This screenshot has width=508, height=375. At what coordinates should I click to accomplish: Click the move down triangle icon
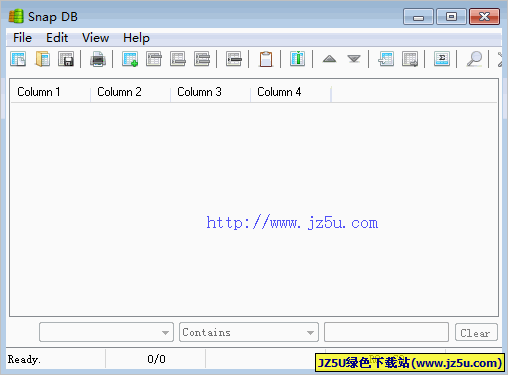[354, 59]
